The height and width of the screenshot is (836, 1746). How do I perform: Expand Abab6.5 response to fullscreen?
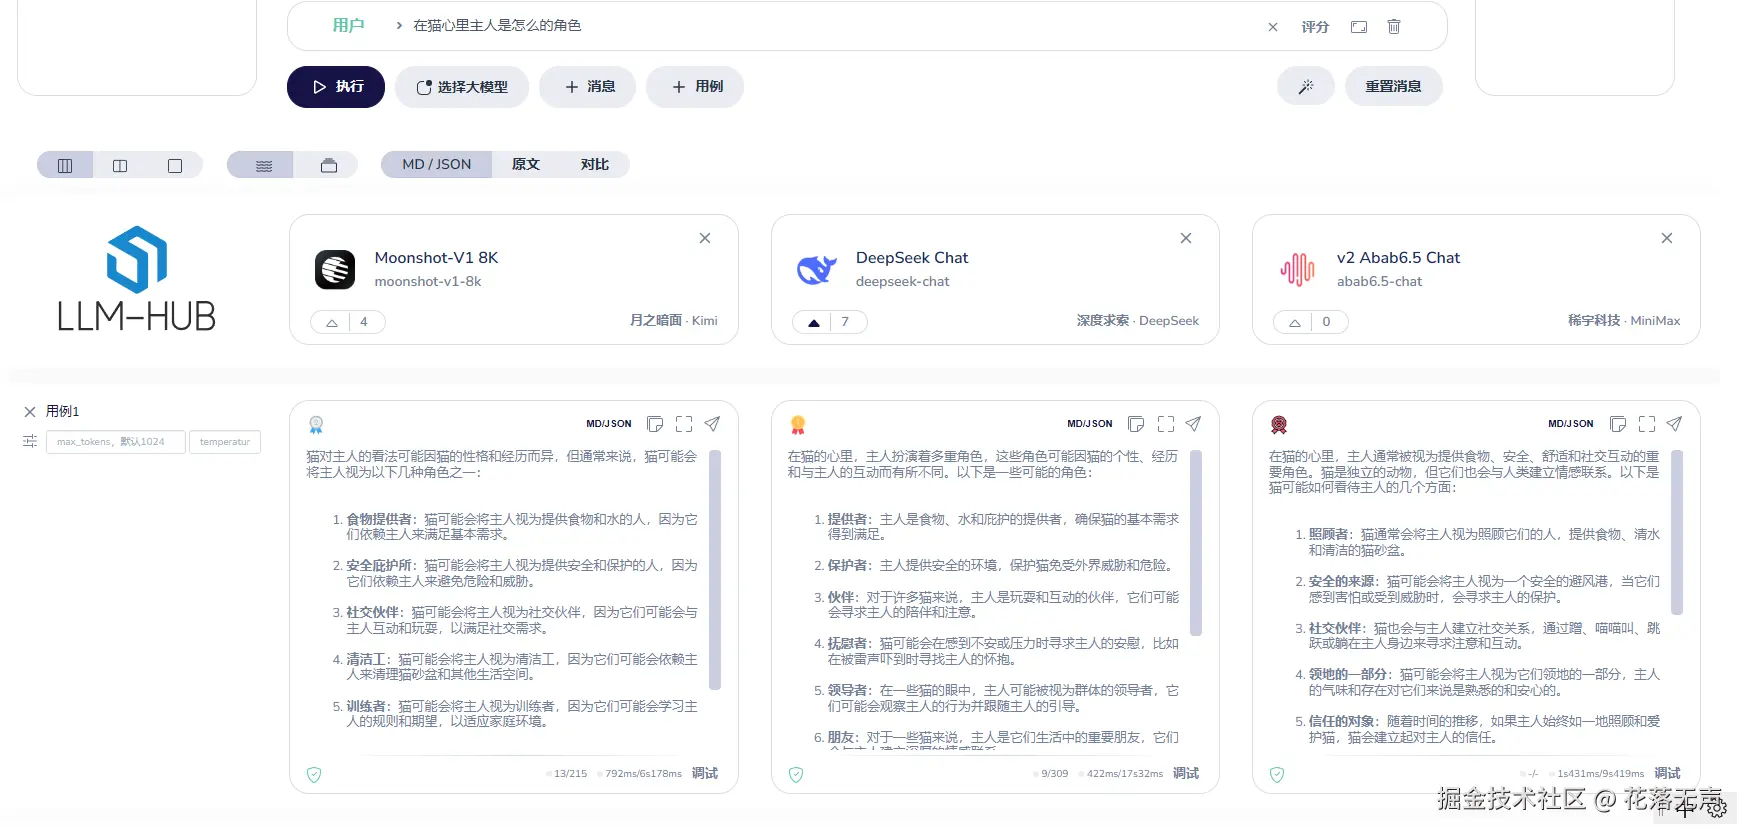(x=1647, y=424)
